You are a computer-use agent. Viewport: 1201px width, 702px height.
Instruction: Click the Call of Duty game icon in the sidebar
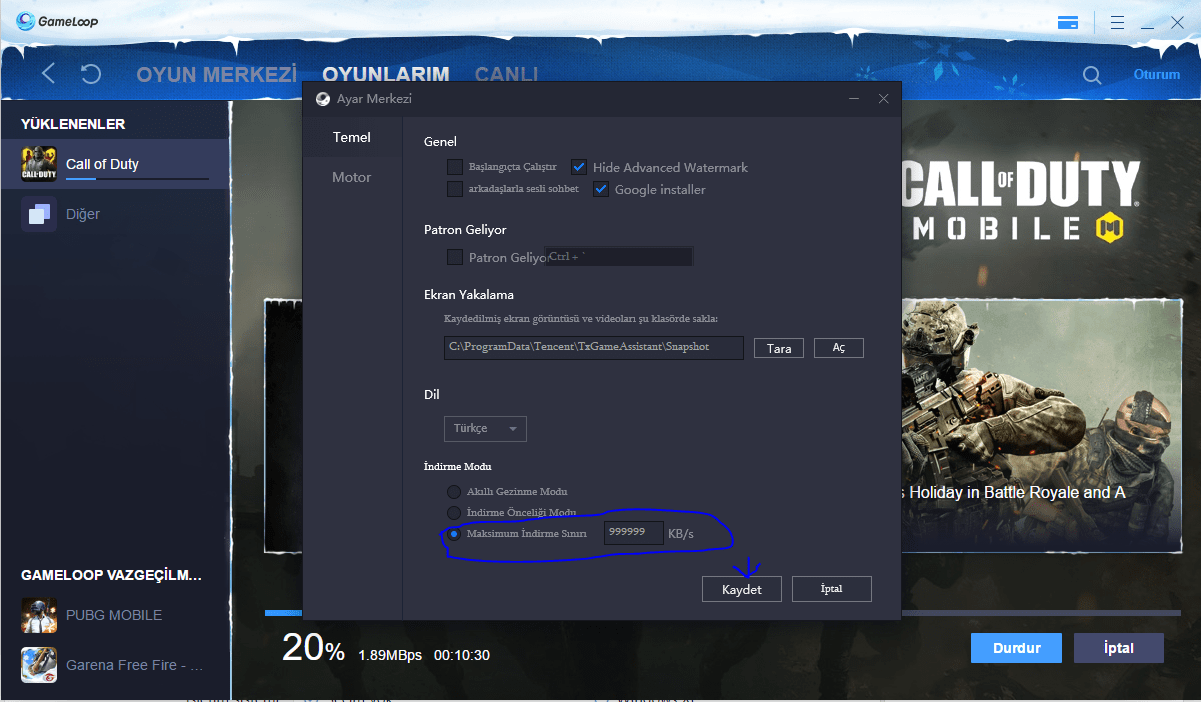pyautogui.click(x=39, y=164)
